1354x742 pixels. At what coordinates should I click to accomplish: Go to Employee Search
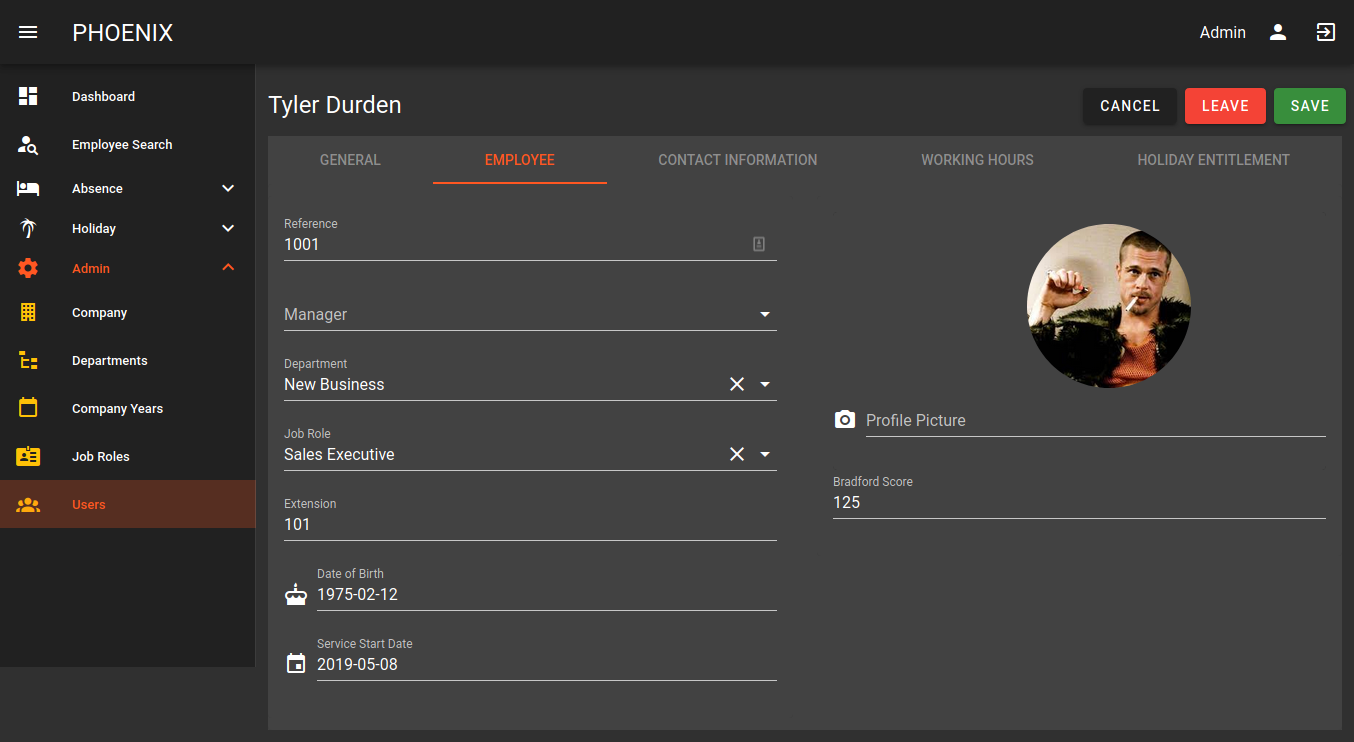point(128,145)
